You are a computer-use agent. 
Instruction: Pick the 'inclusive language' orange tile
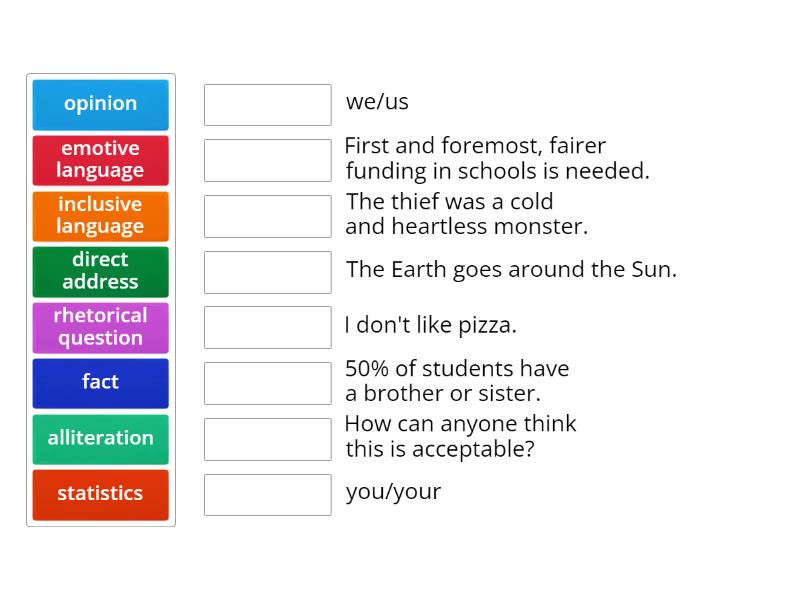coord(100,216)
